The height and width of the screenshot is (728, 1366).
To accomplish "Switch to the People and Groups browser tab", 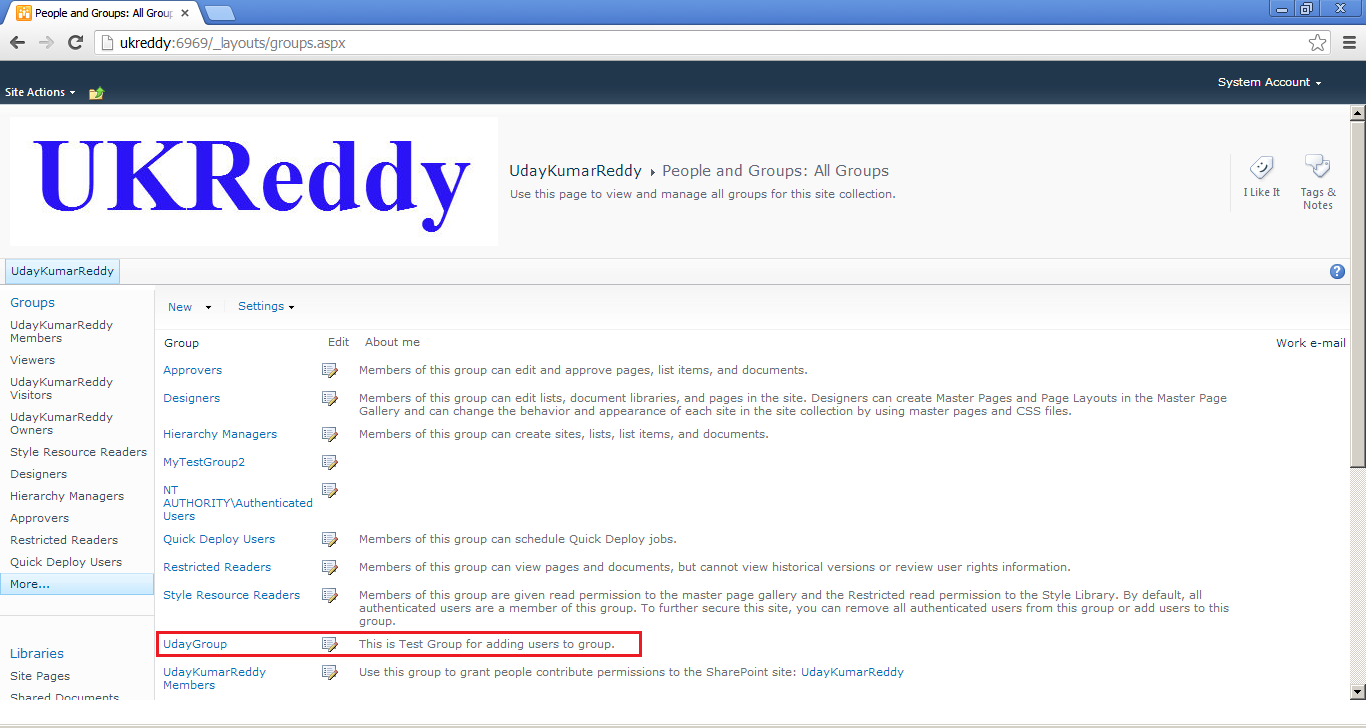I will click(103, 13).
